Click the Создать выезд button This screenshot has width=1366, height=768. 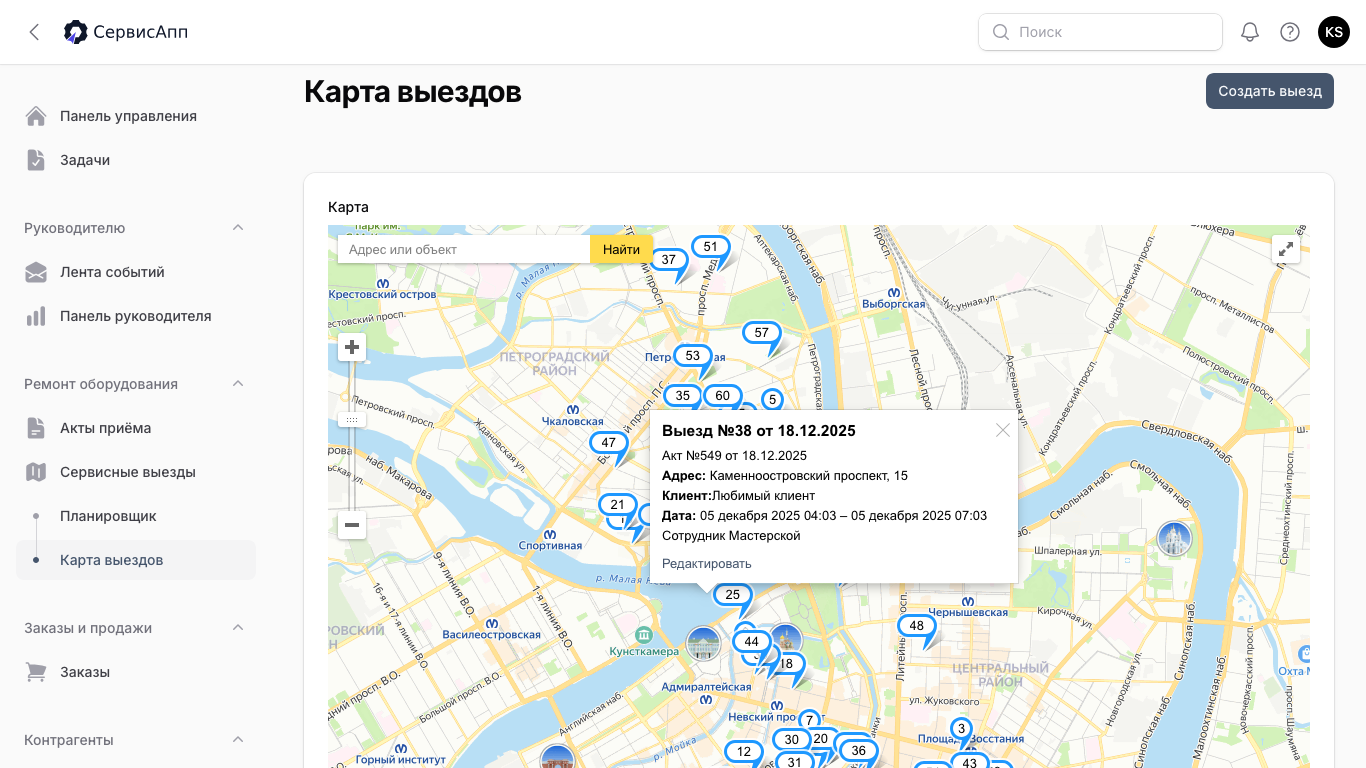pos(1269,91)
